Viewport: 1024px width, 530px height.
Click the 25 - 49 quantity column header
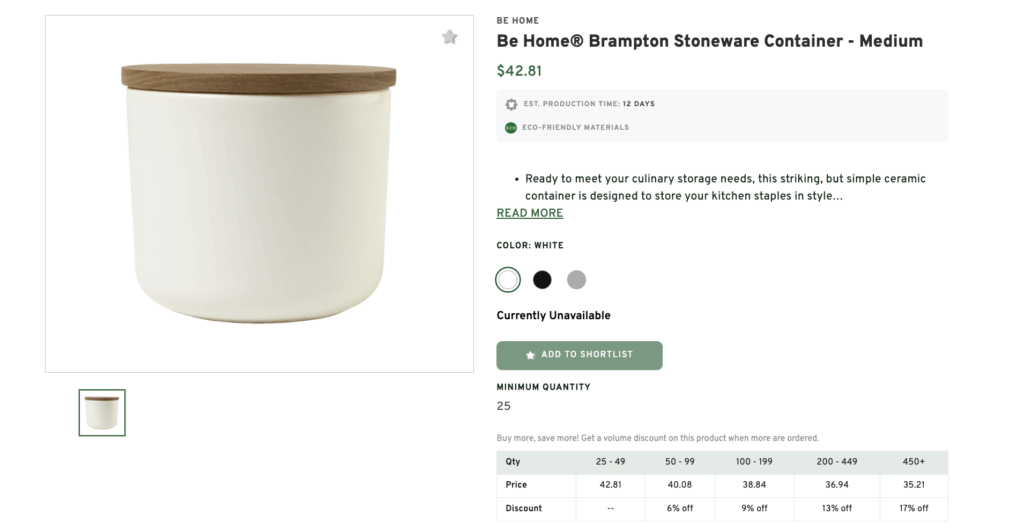[610, 462]
